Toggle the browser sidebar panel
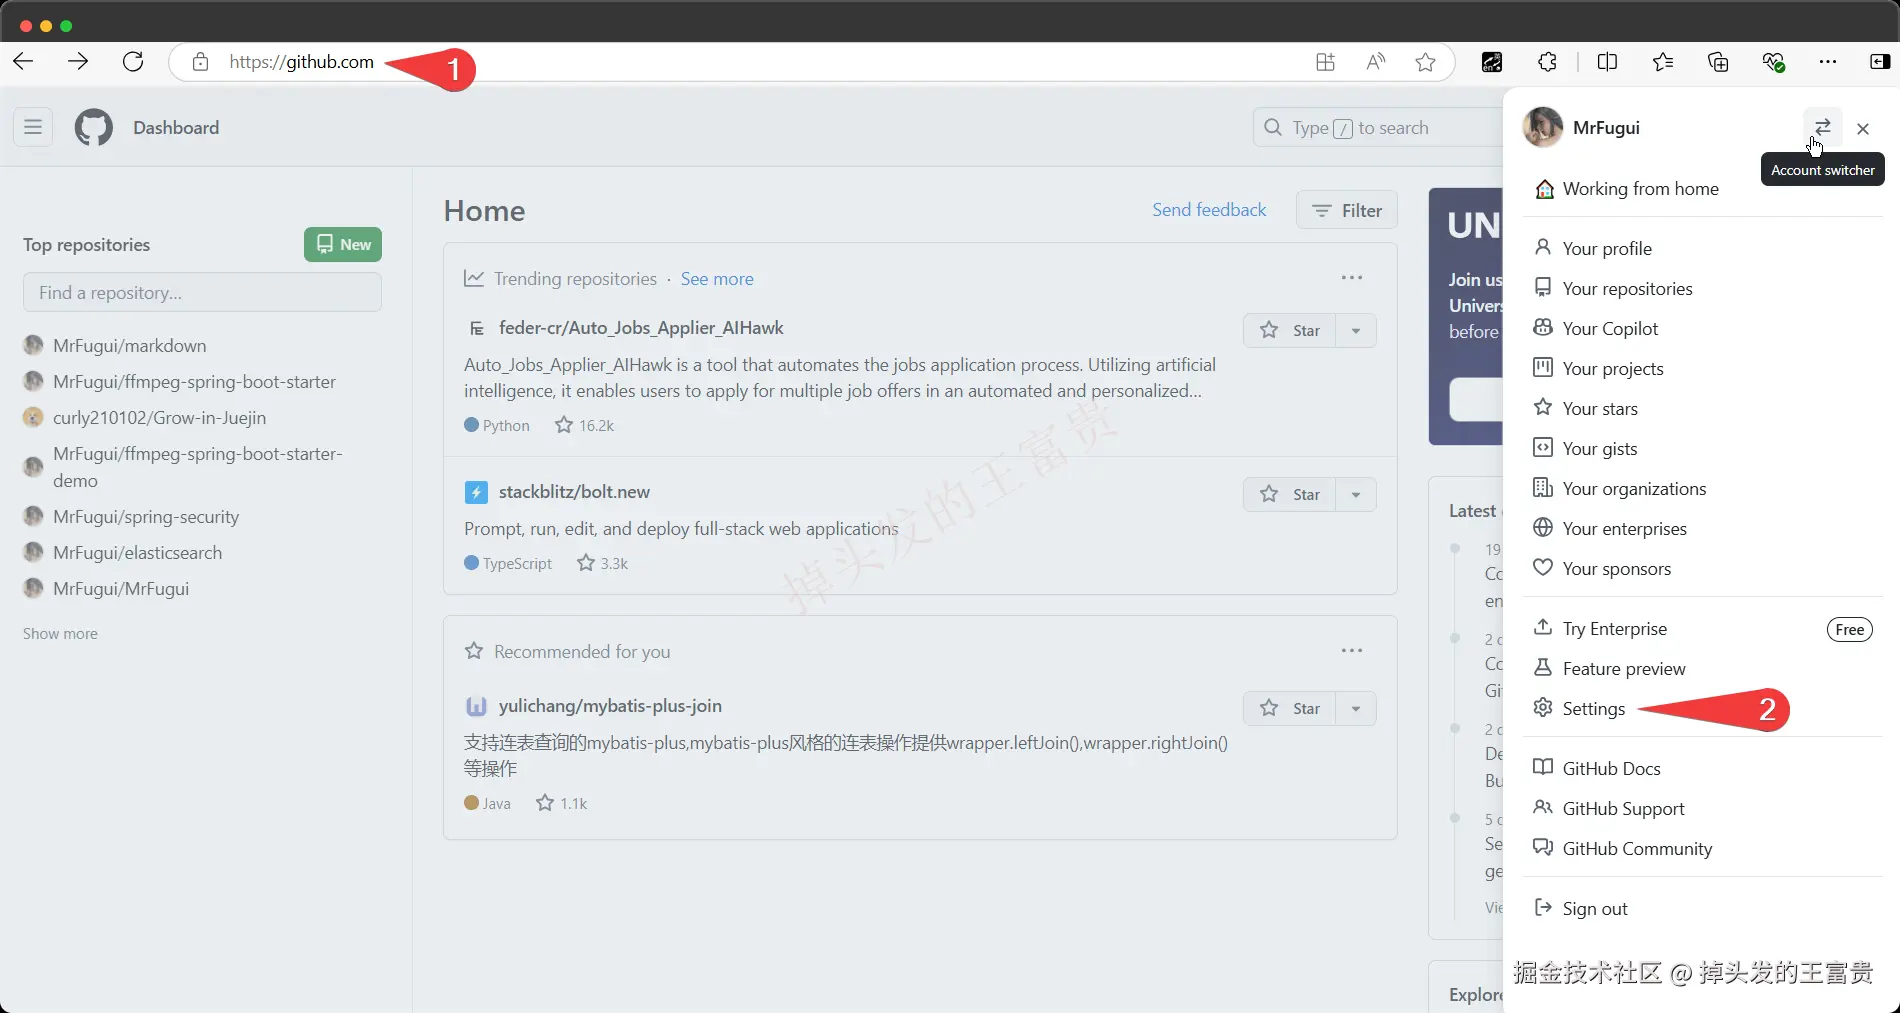This screenshot has width=1900, height=1013. pos(1880,62)
